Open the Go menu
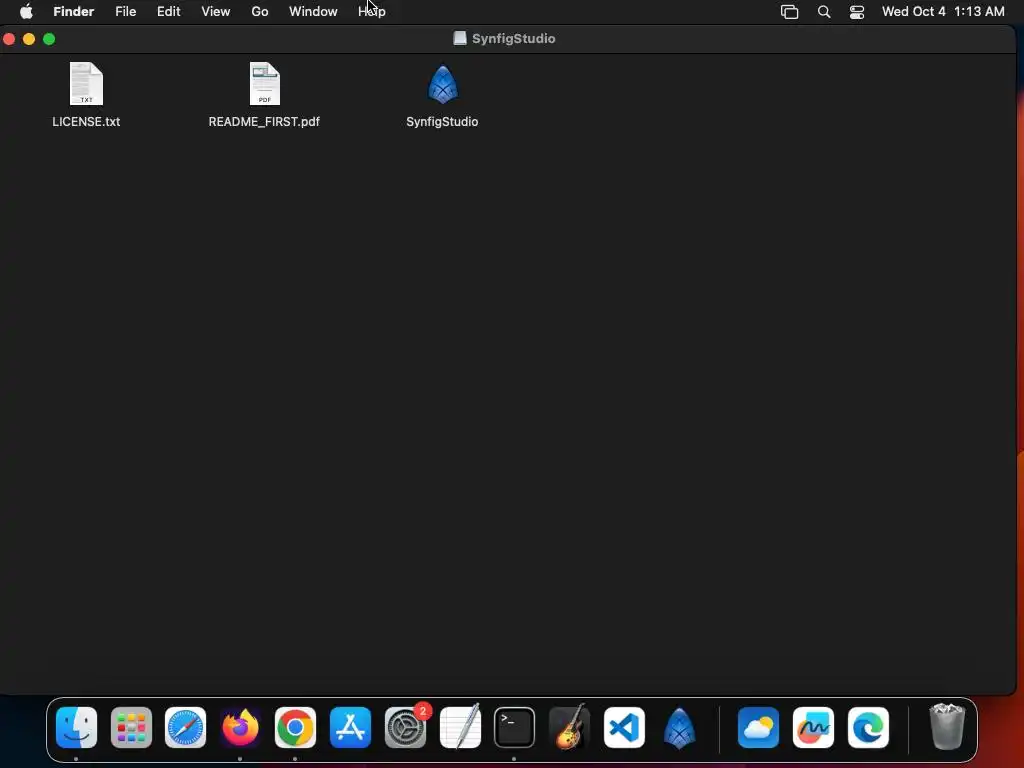The image size is (1024, 768). [x=260, y=11]
